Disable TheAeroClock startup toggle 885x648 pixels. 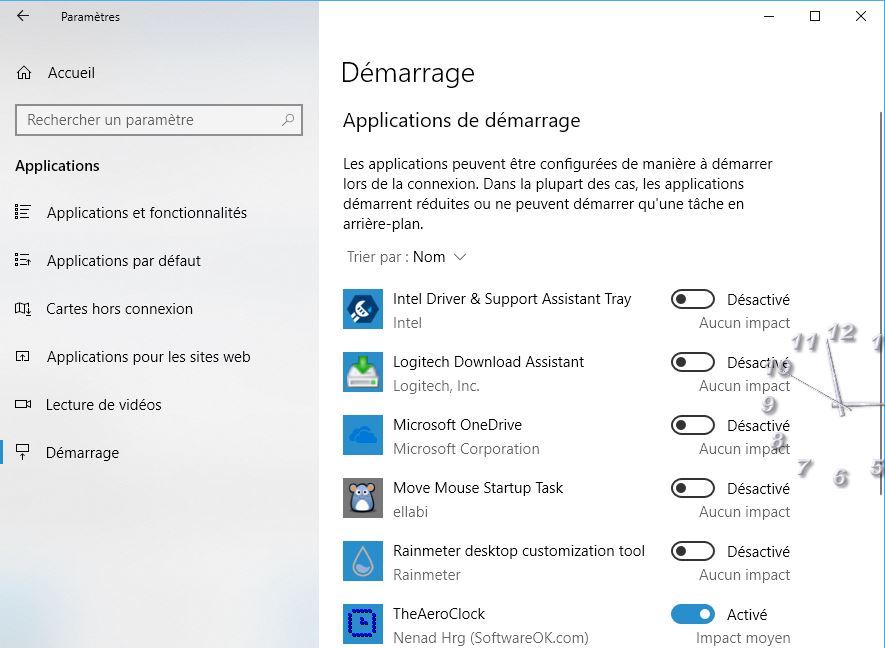click(x=693, y=614)
